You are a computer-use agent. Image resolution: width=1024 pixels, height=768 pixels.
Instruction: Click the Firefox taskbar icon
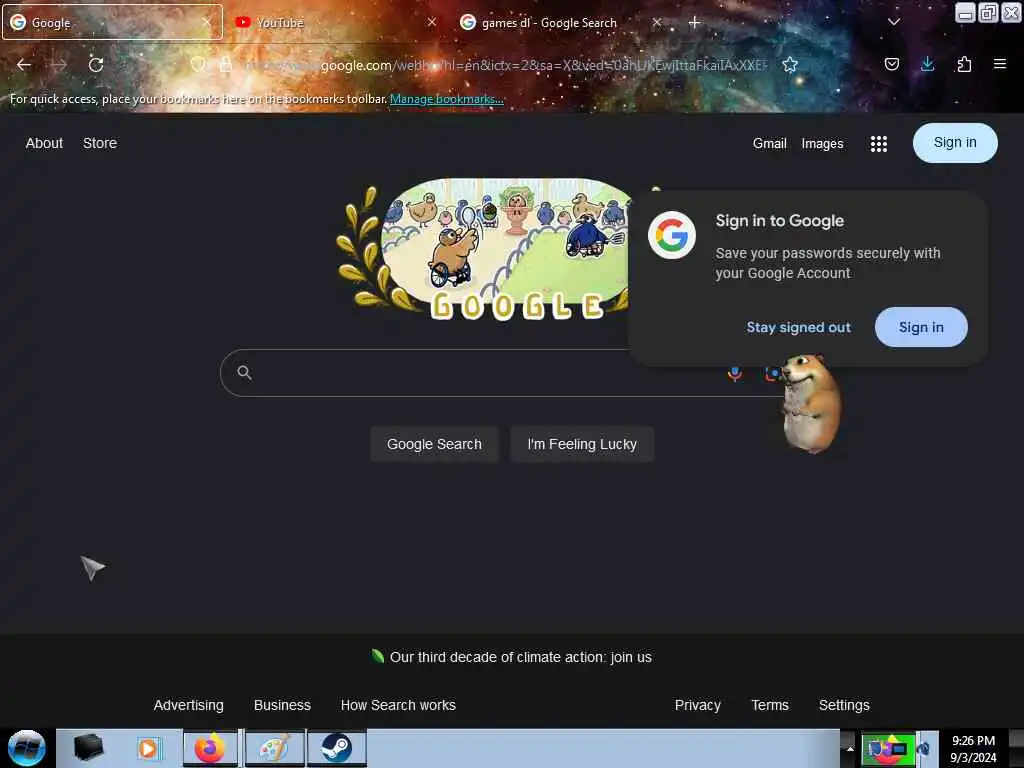coord(210,748)
